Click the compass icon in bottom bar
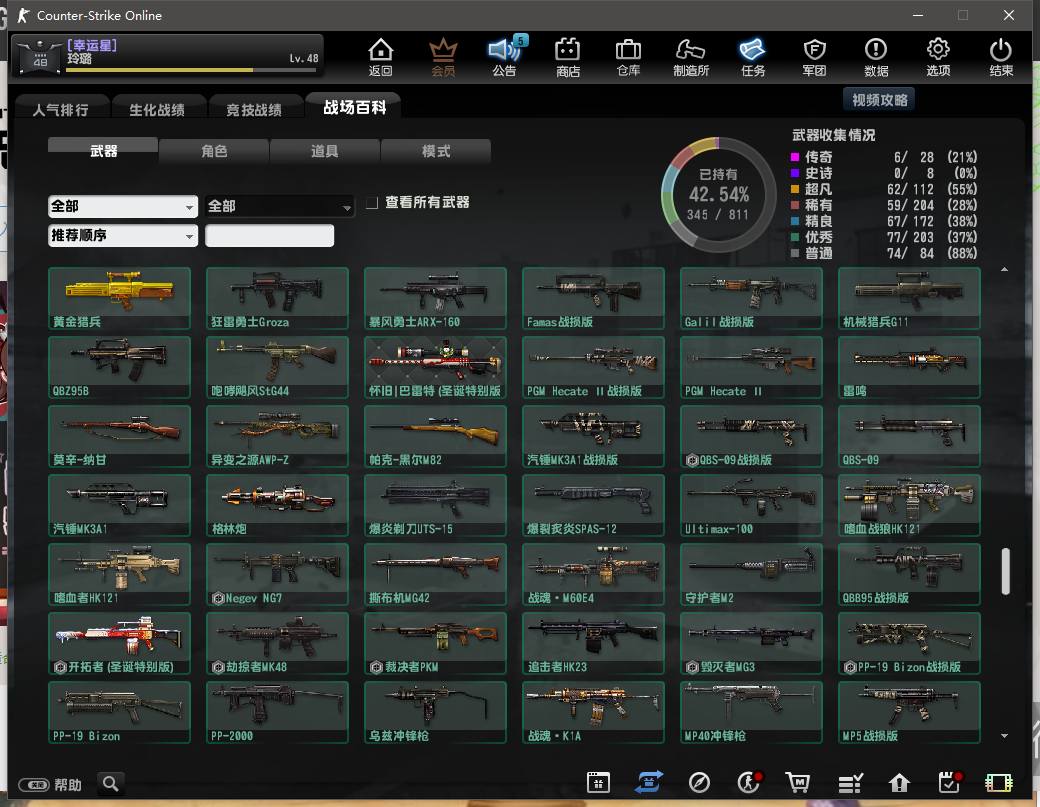 click(x=699, y=782)
